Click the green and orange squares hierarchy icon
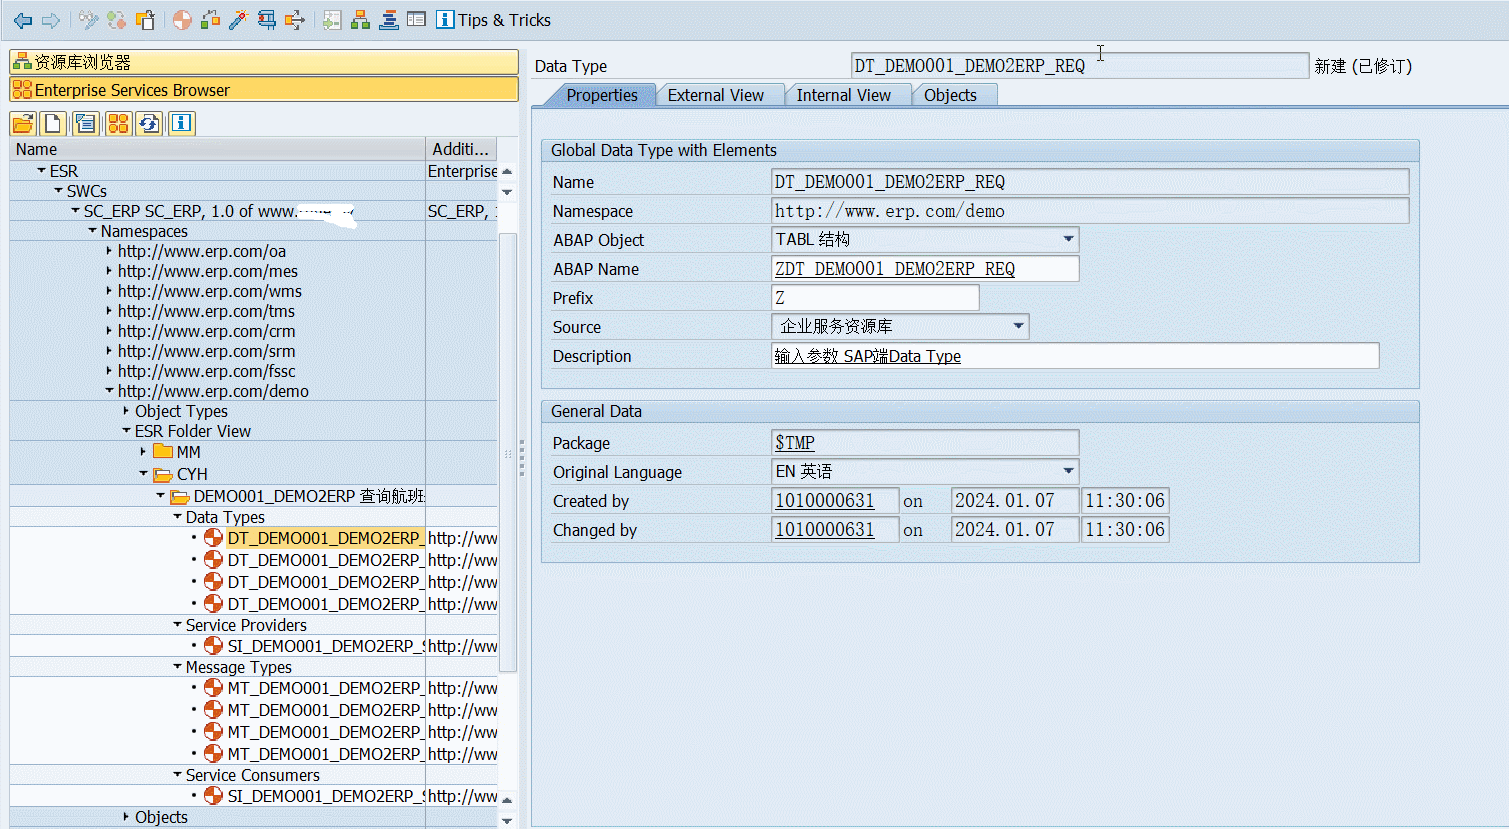Screen dimensions: 1509x829 coord(210,20)
